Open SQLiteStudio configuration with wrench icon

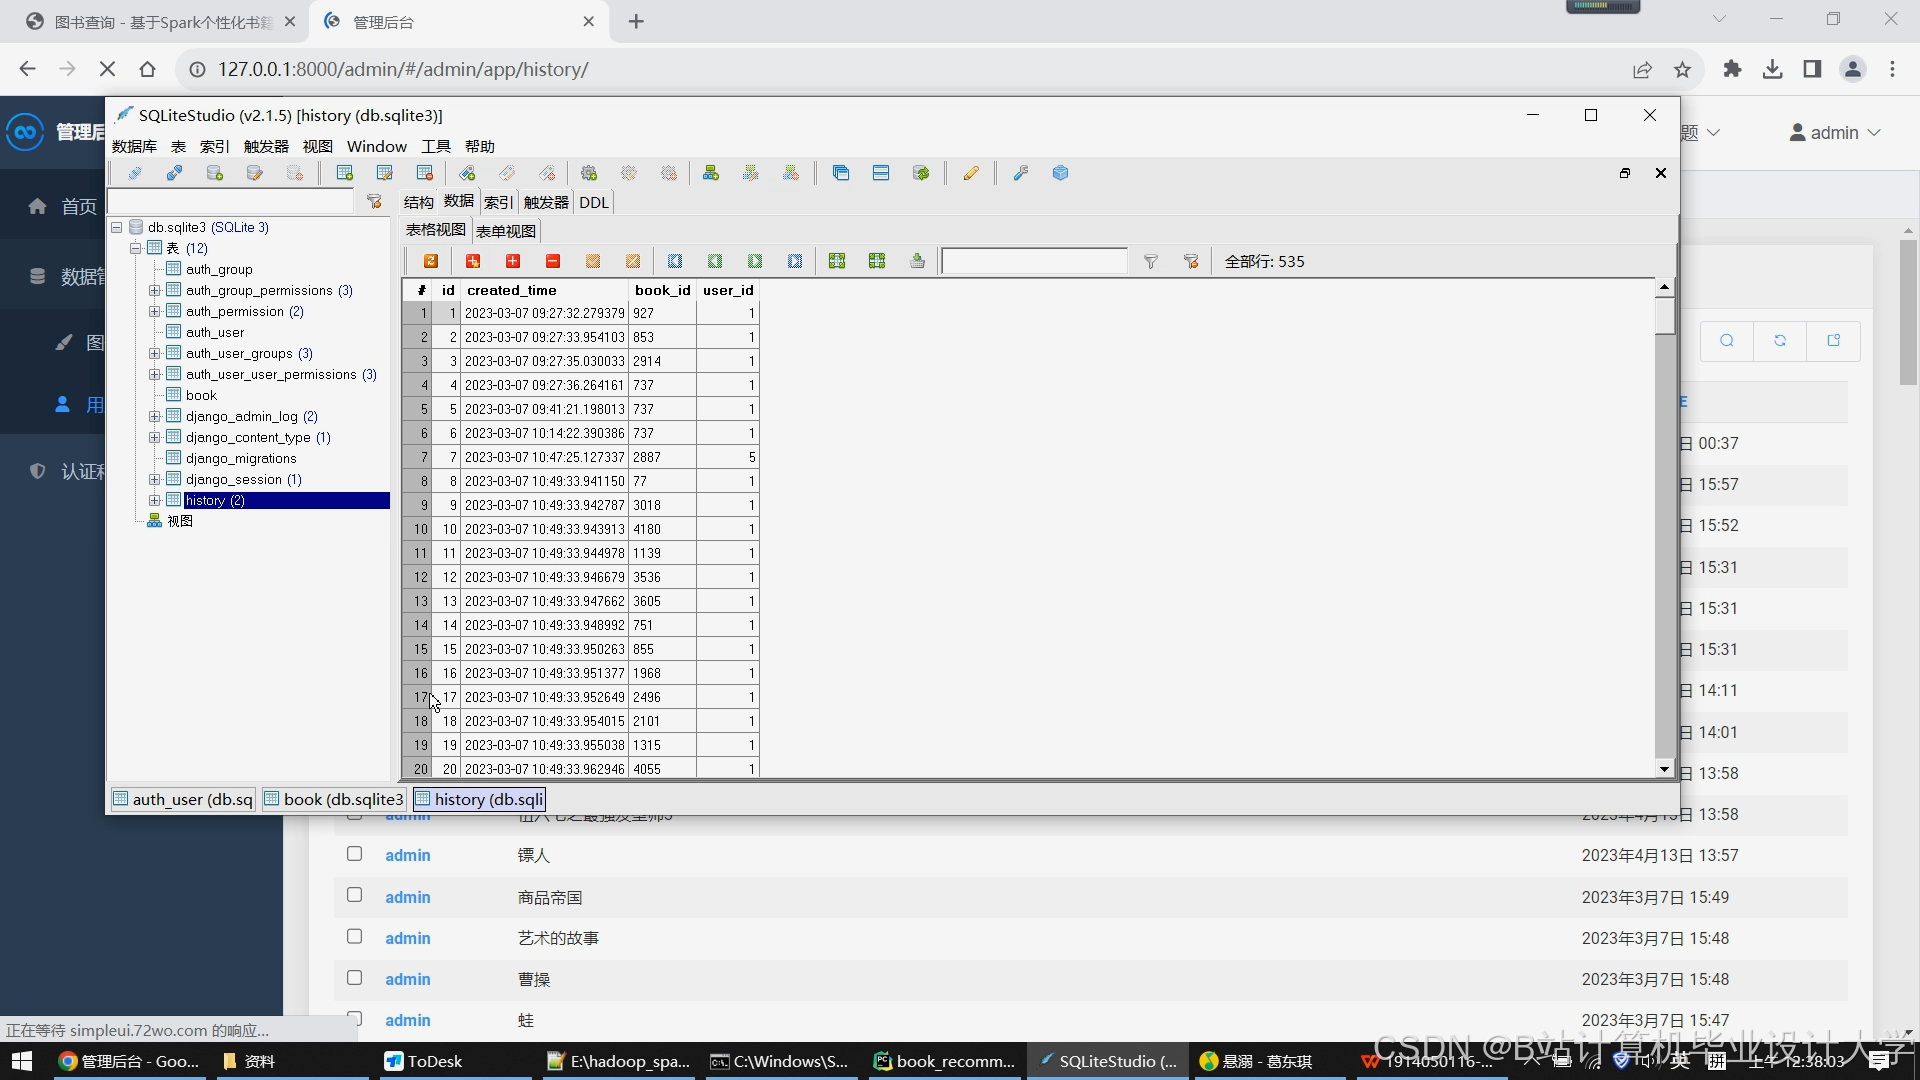[x=1021, y=172]
